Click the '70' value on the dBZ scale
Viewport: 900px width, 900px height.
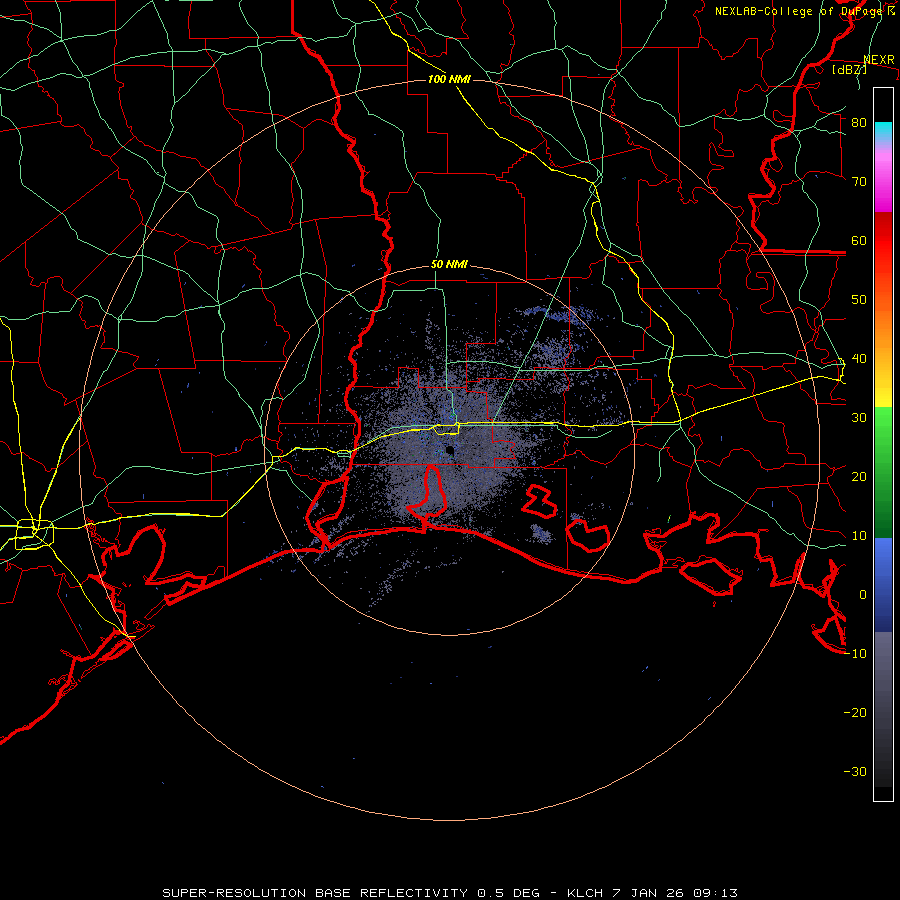(x=859, y=182)
